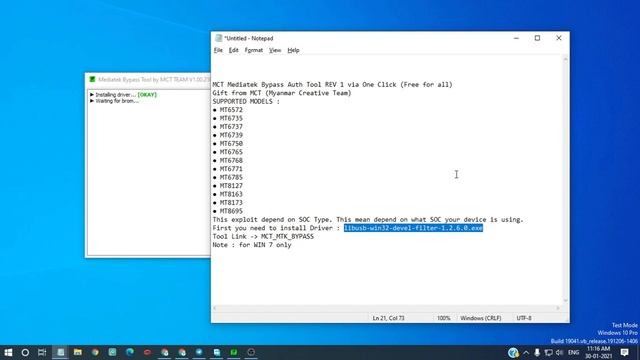
Task: Open network status tray icon
Action: point(549,353)
